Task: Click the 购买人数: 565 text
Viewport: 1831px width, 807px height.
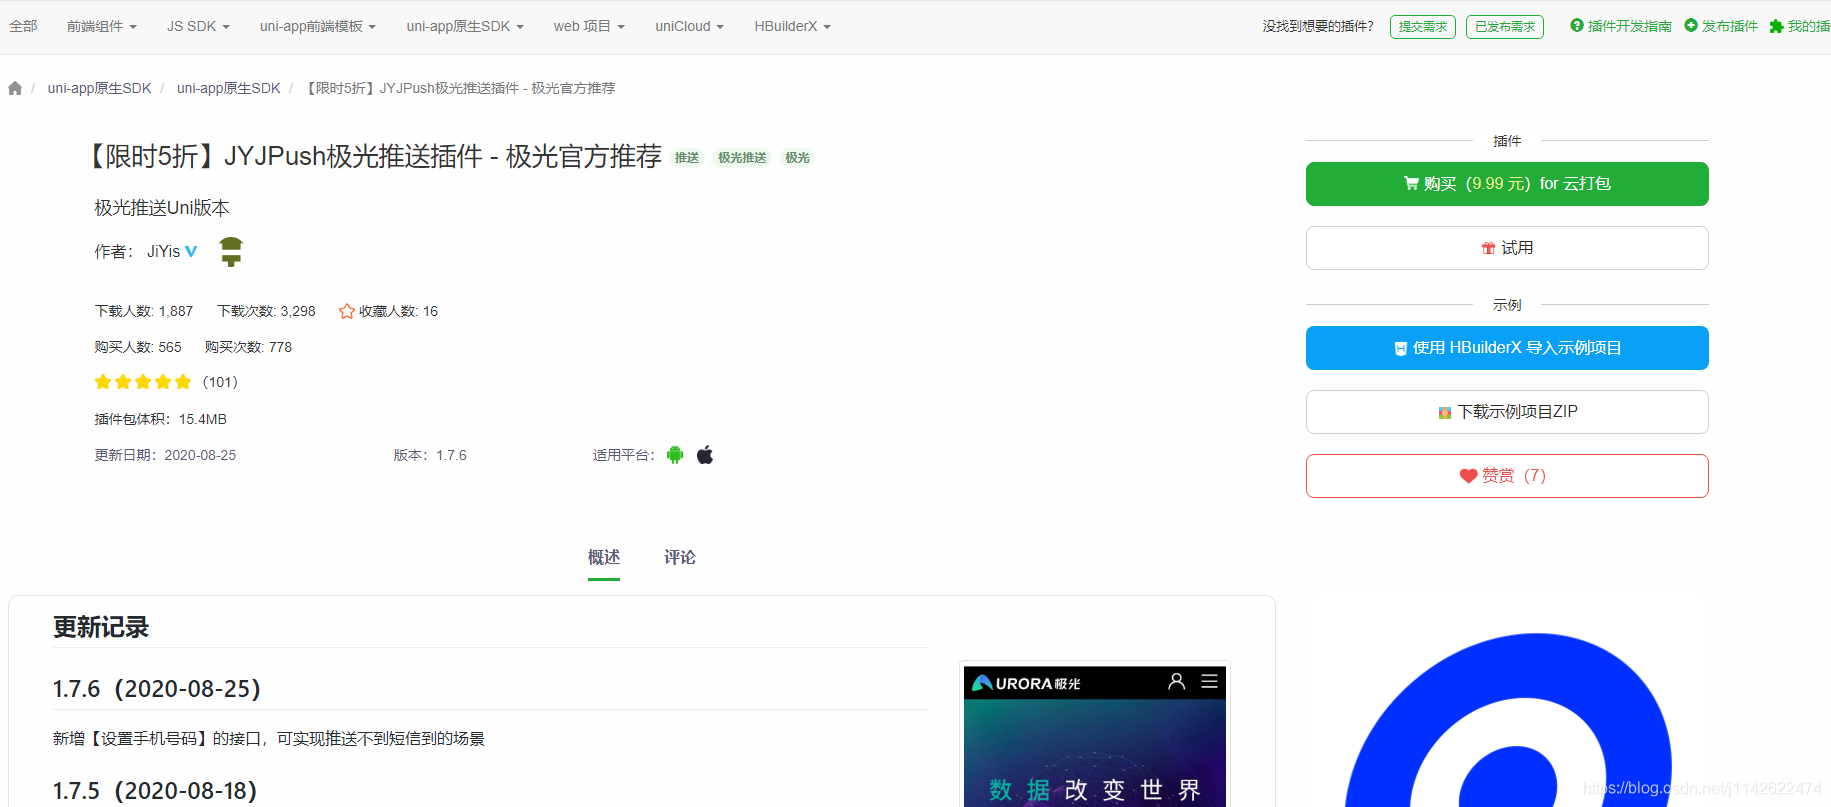Action: [138, 347]
